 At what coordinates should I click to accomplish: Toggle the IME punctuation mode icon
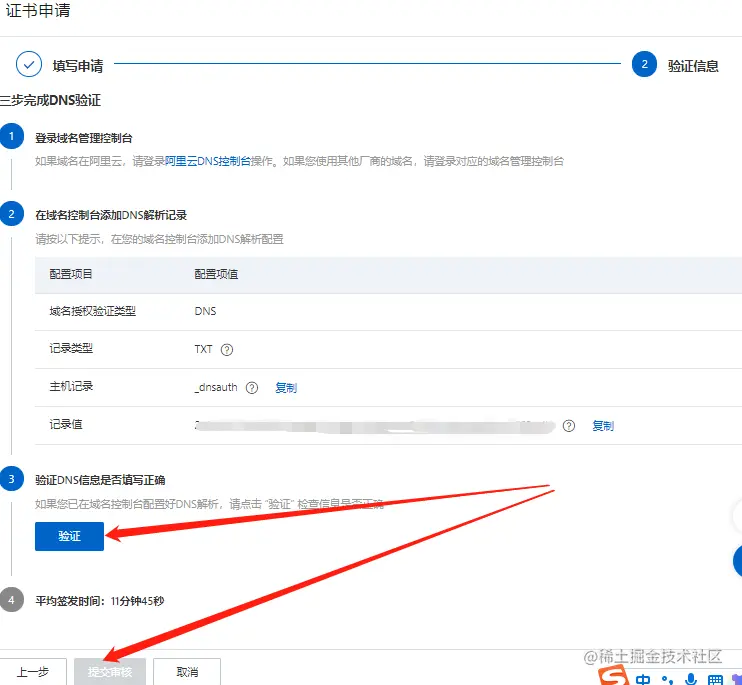(x=667, y=680)
